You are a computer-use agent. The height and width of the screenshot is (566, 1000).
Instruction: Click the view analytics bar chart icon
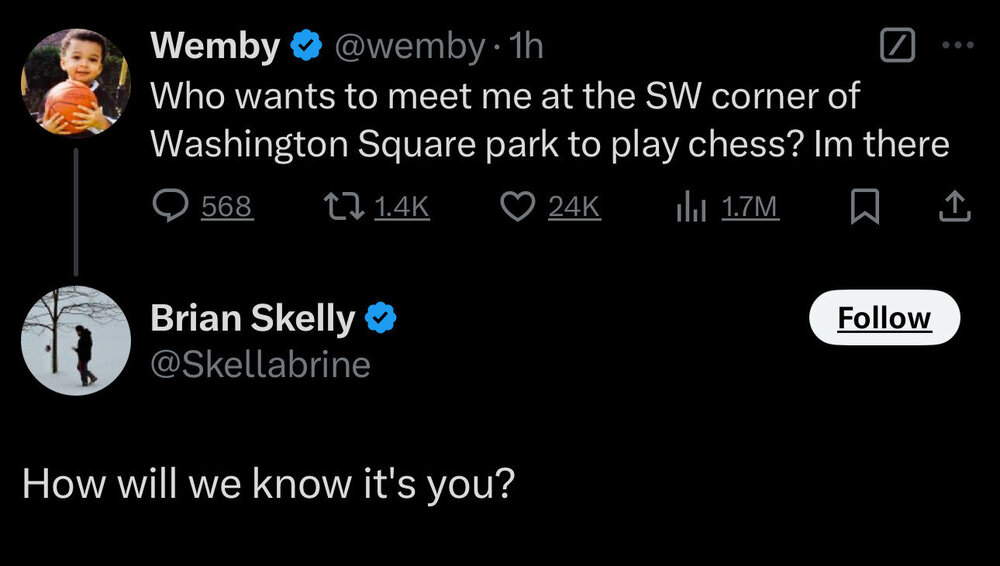click(x=692, y=206)
